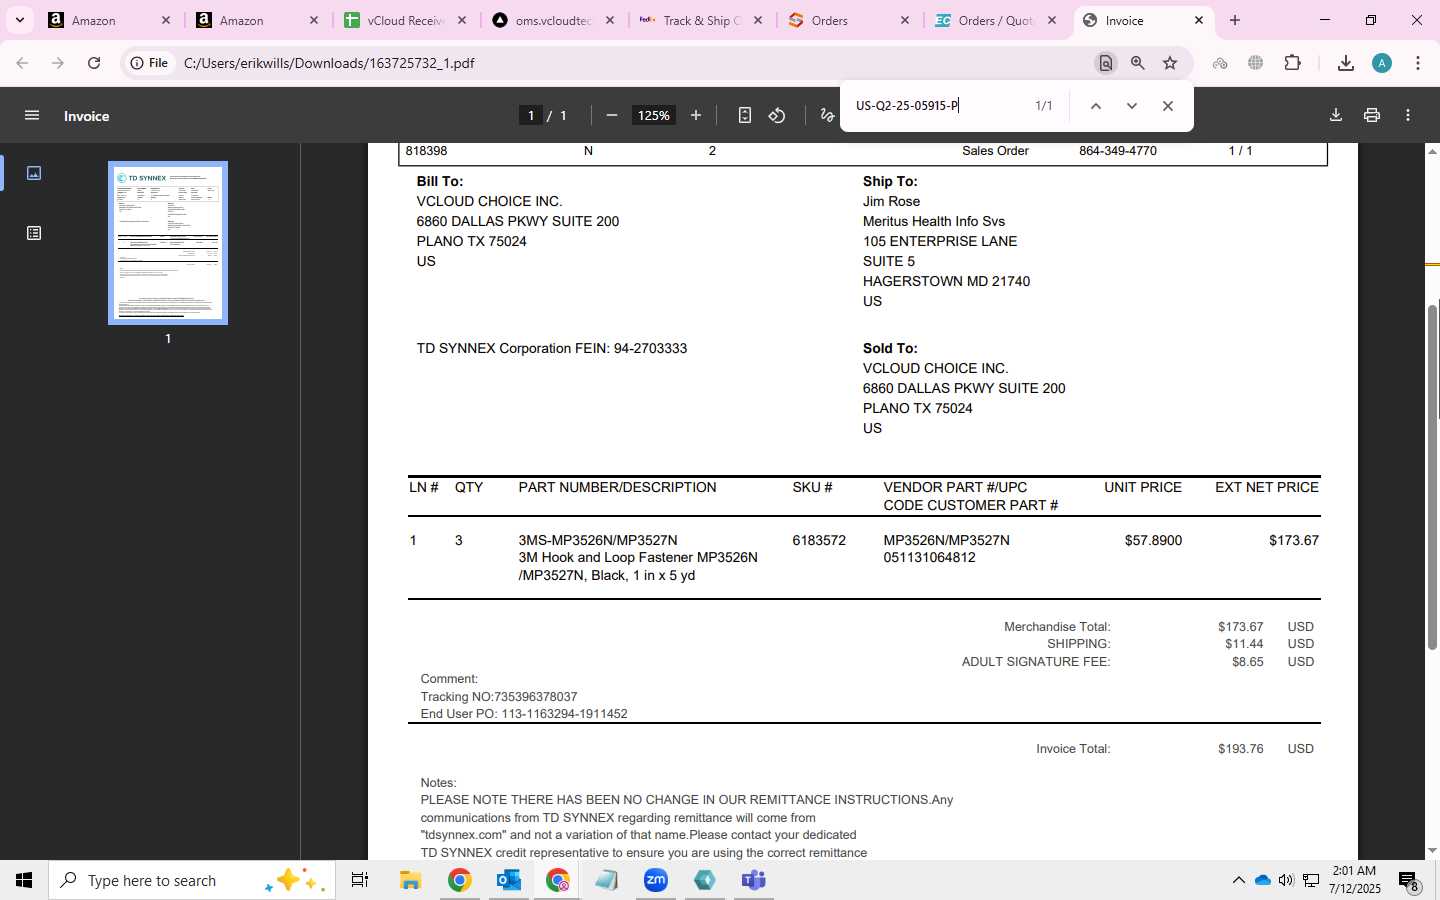Open a new browser tab
The height and width of the screenshot is (900, 1440).
pos(1235,20)
